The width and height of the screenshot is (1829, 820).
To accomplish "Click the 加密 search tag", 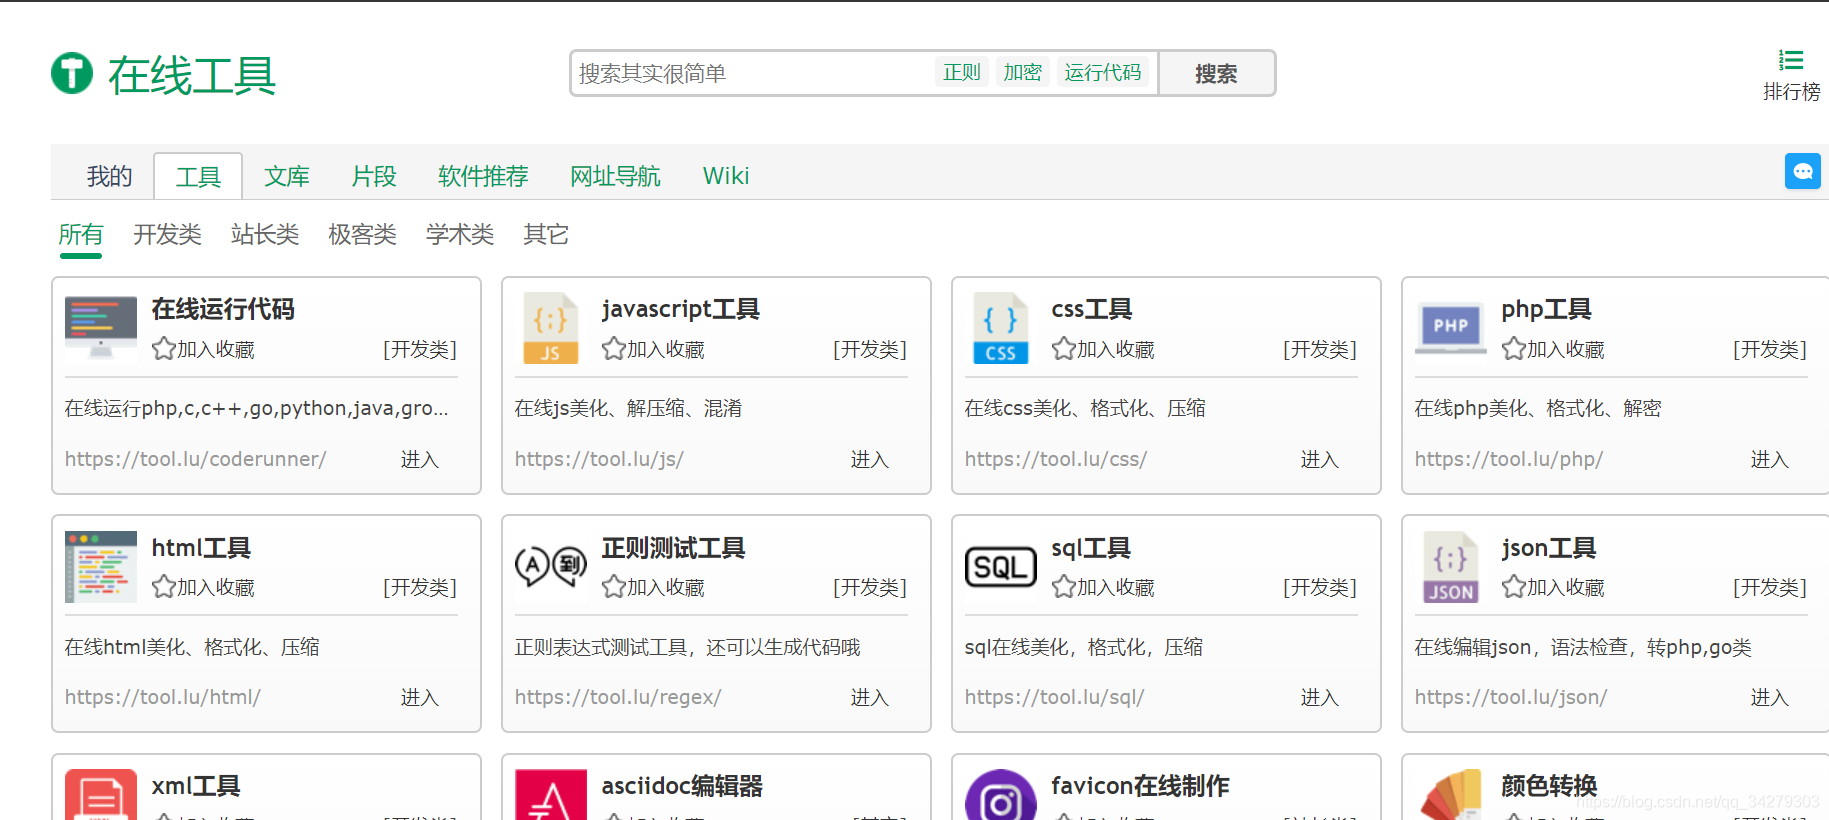I will [1023, 72].
